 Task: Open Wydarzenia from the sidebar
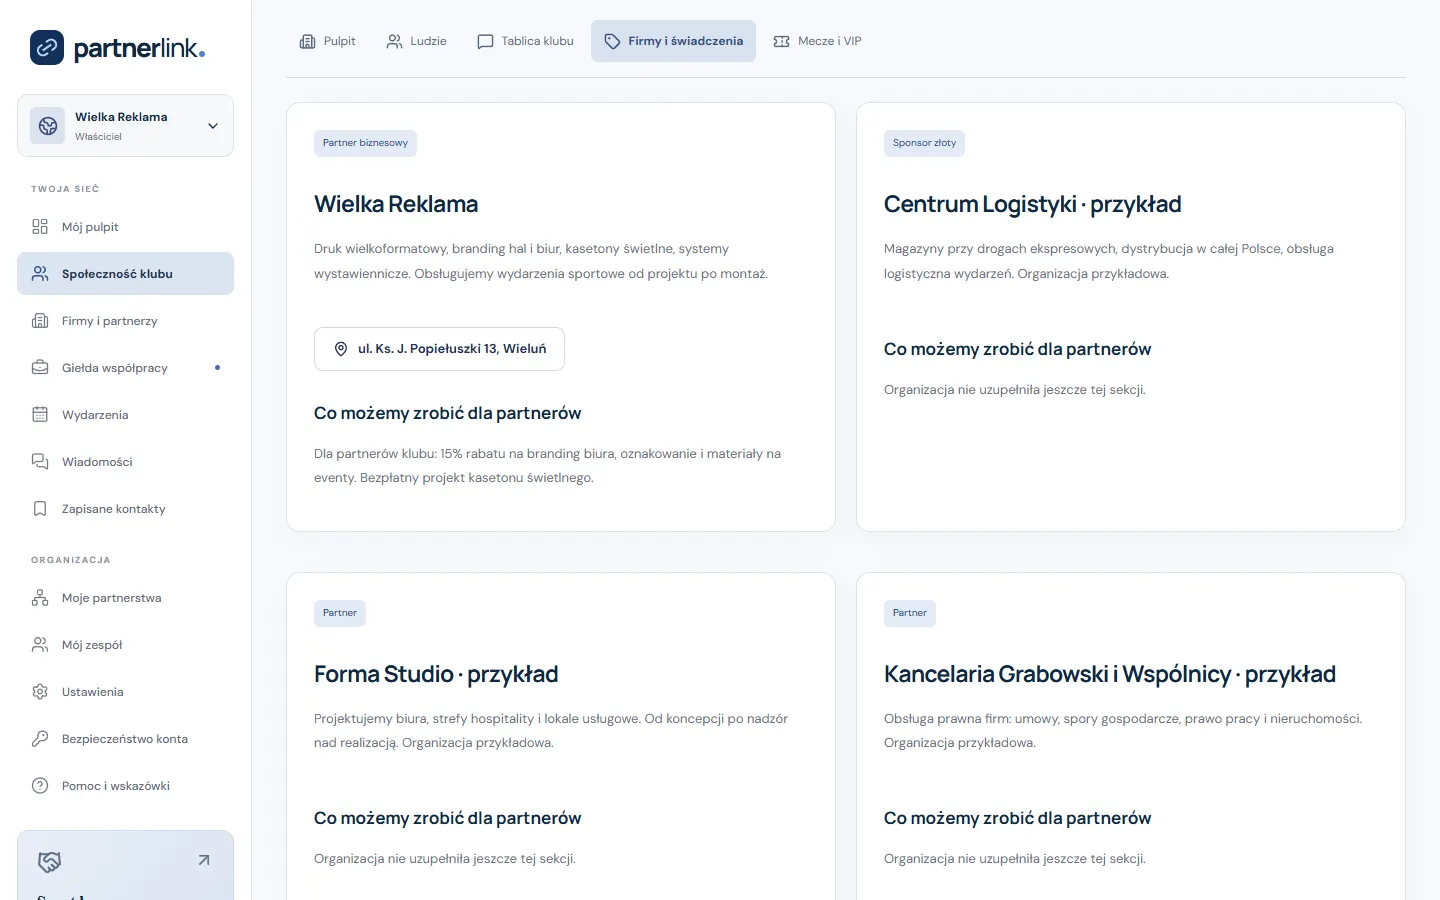coord(125,415)
